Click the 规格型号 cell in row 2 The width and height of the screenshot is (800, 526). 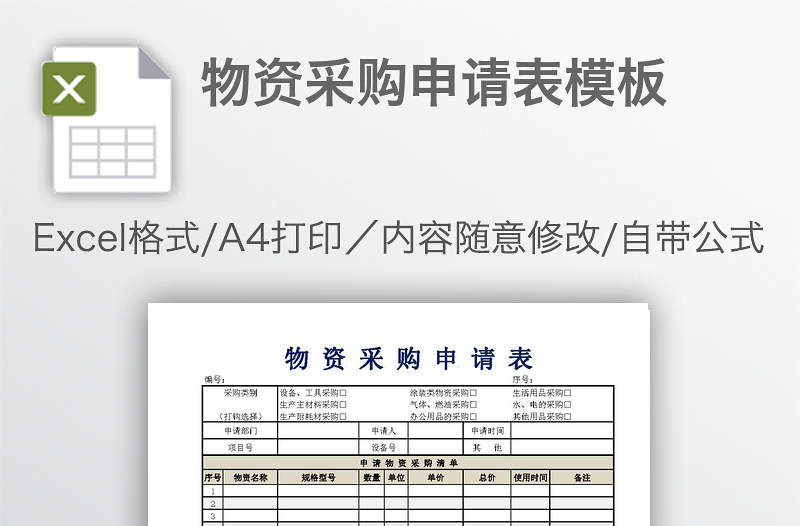pos(318,504)
